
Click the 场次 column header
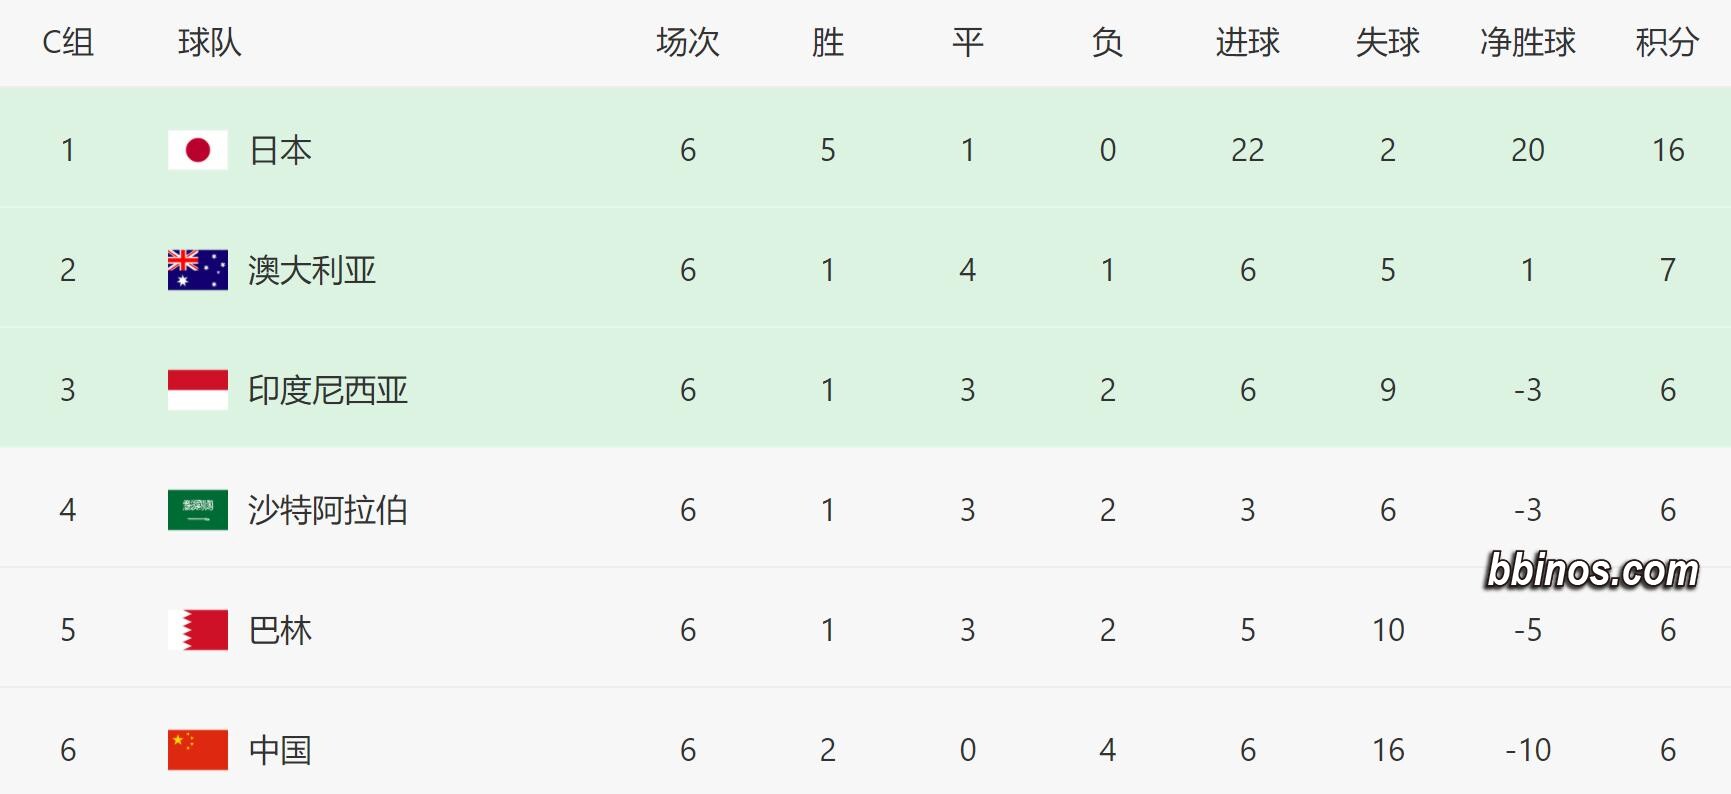[x=687, y=42]
